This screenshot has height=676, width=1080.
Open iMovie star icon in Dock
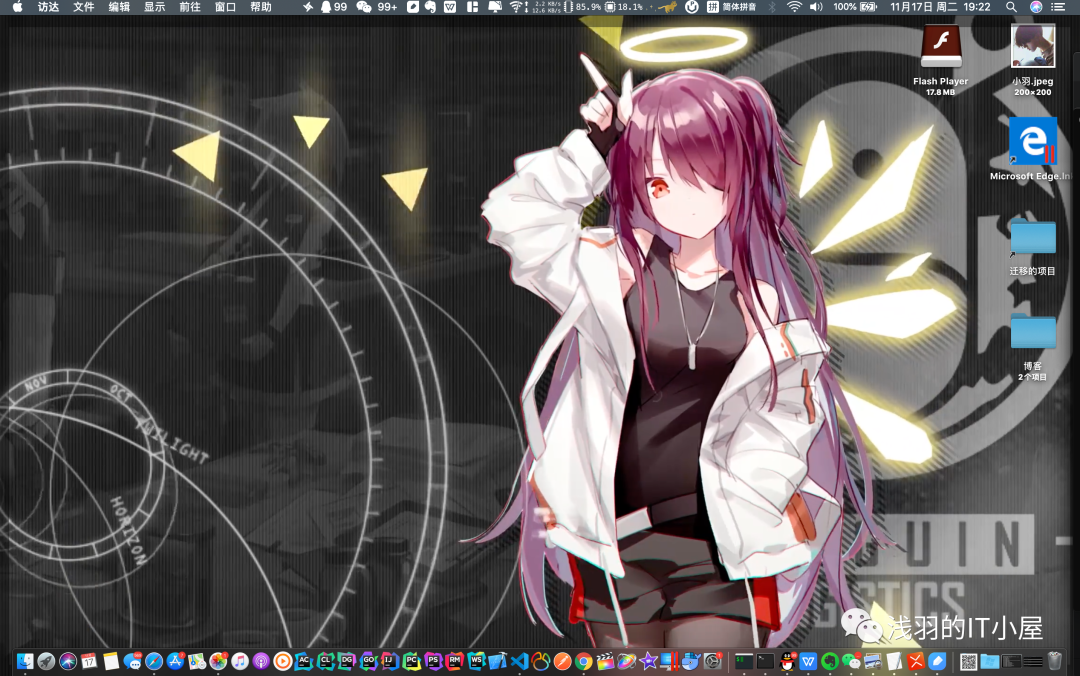pos(648,662)
